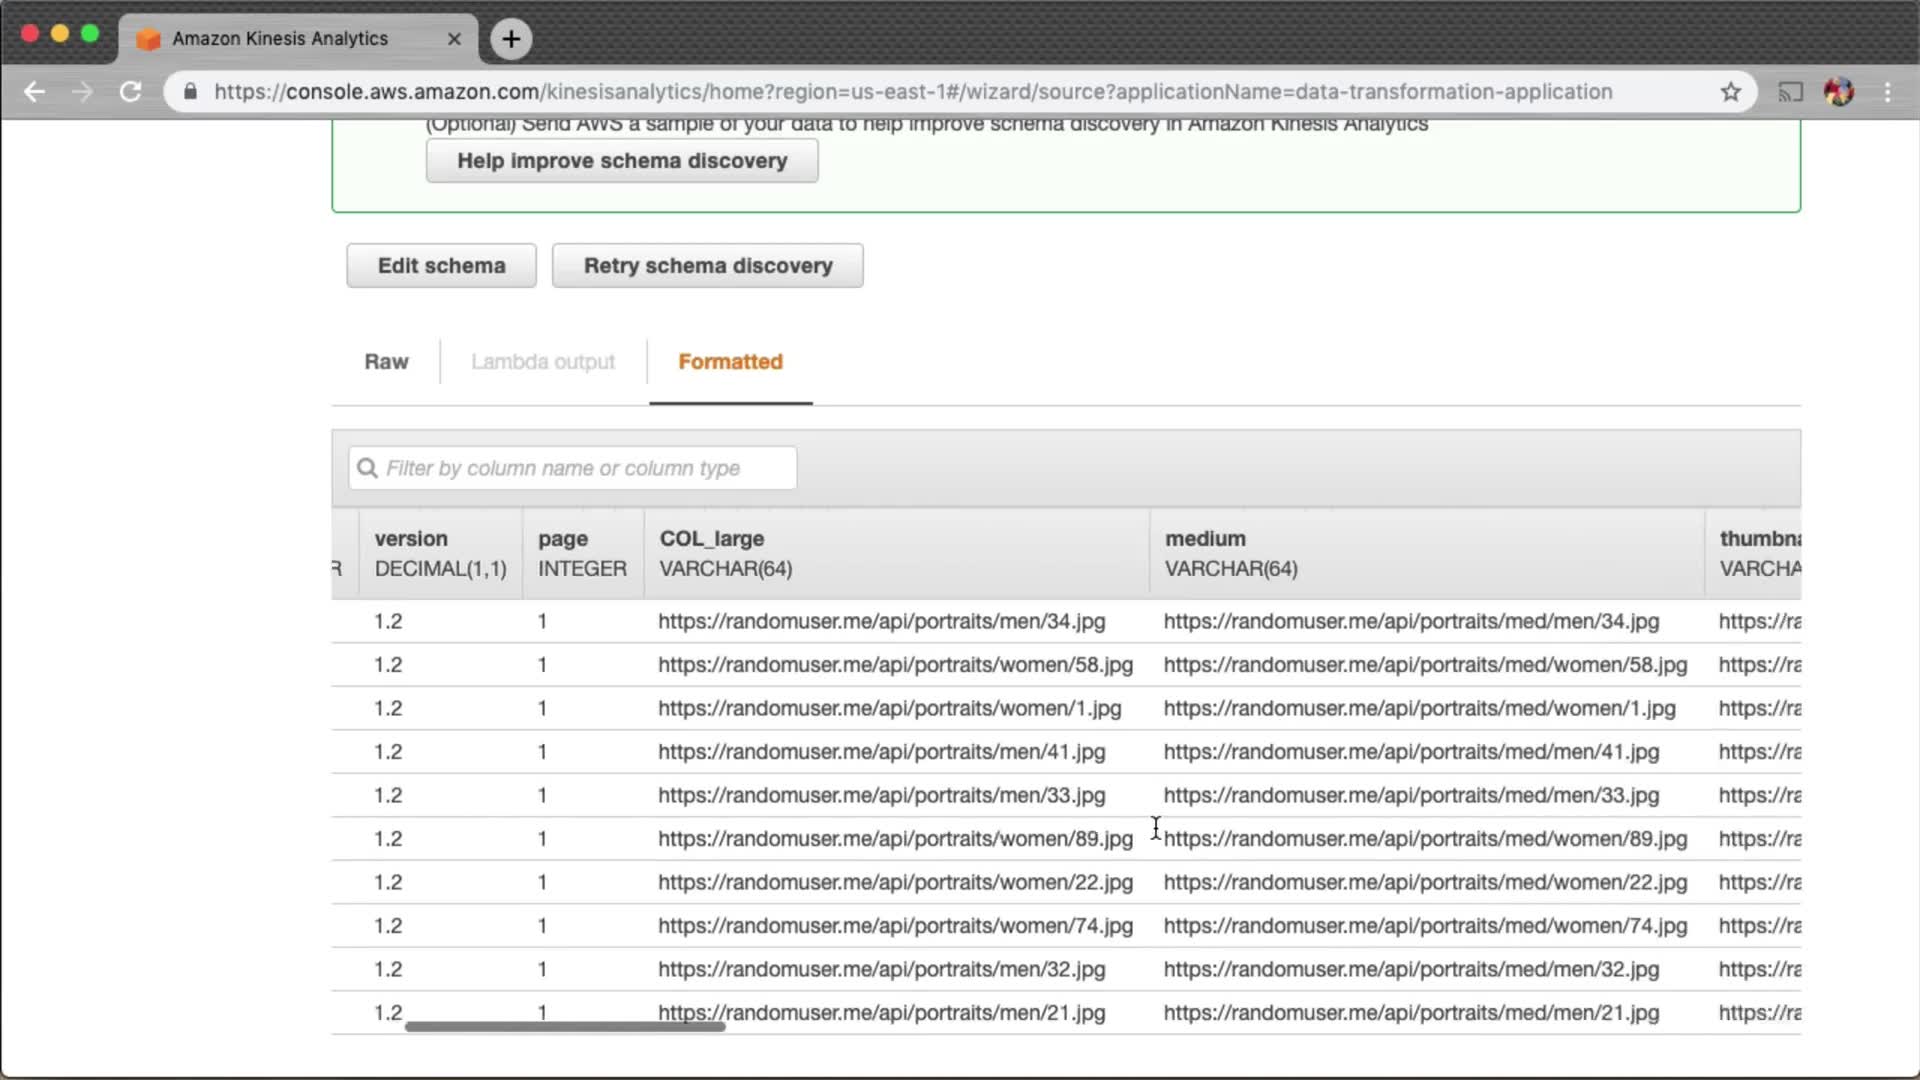Bookmark page with star icon

(1731, 92)
